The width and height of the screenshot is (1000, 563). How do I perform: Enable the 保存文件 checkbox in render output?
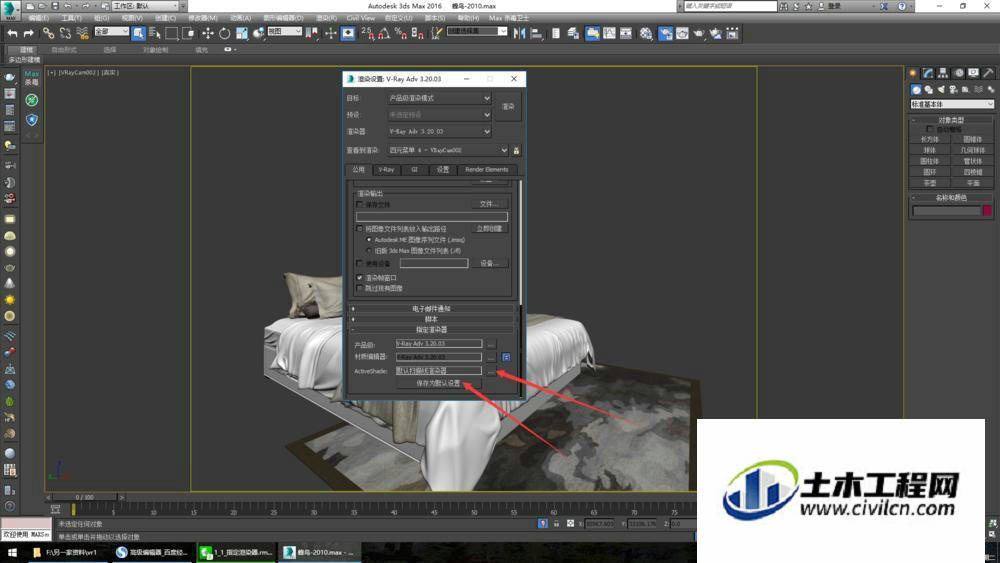[359, 205]
